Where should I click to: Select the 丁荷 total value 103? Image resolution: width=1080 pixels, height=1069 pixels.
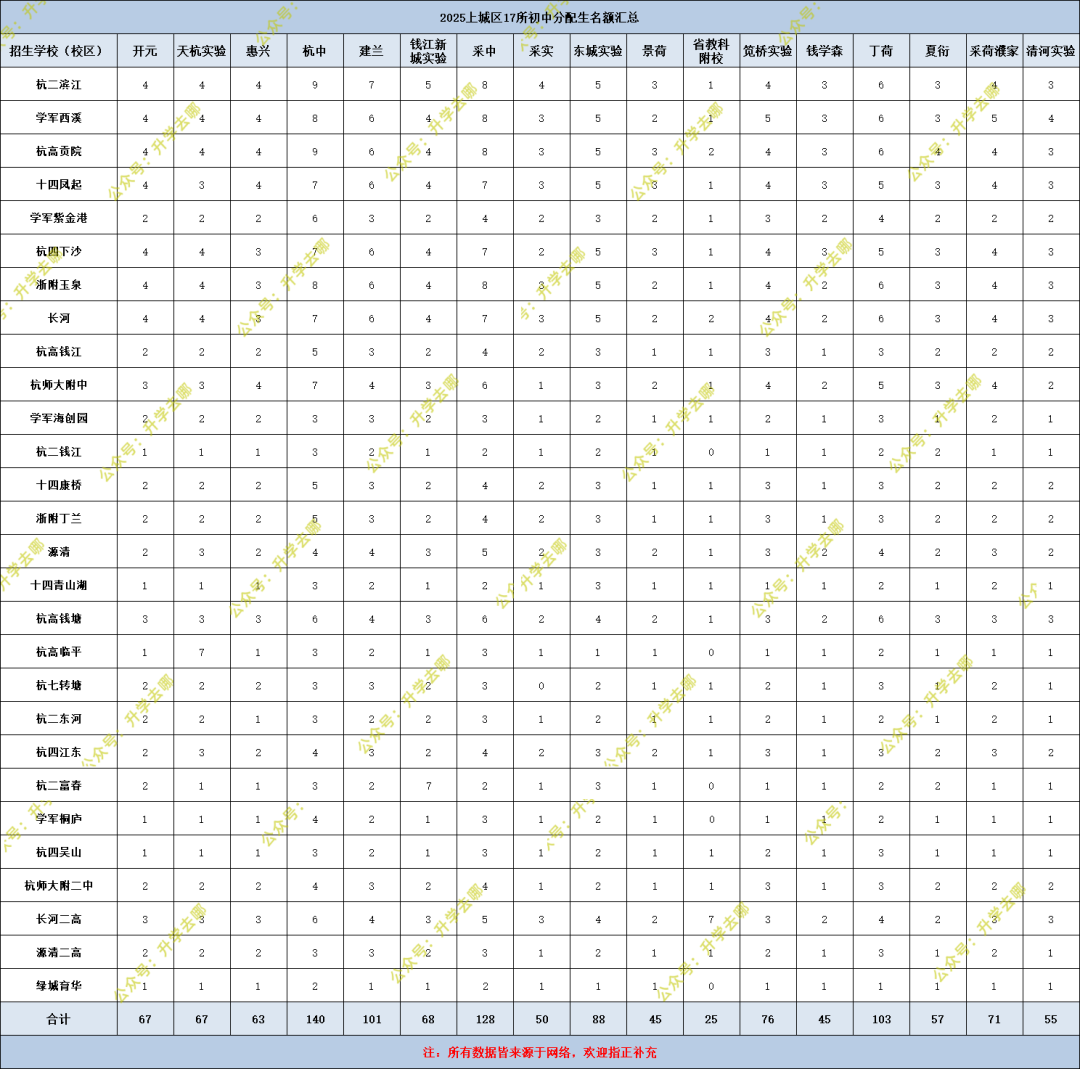click(881, 1019)
